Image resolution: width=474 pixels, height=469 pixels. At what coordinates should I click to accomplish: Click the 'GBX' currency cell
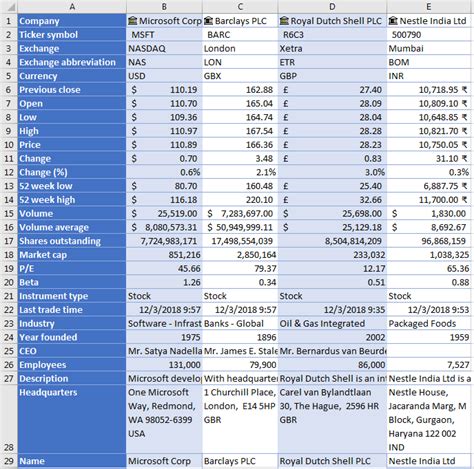[x=240, y=76]
